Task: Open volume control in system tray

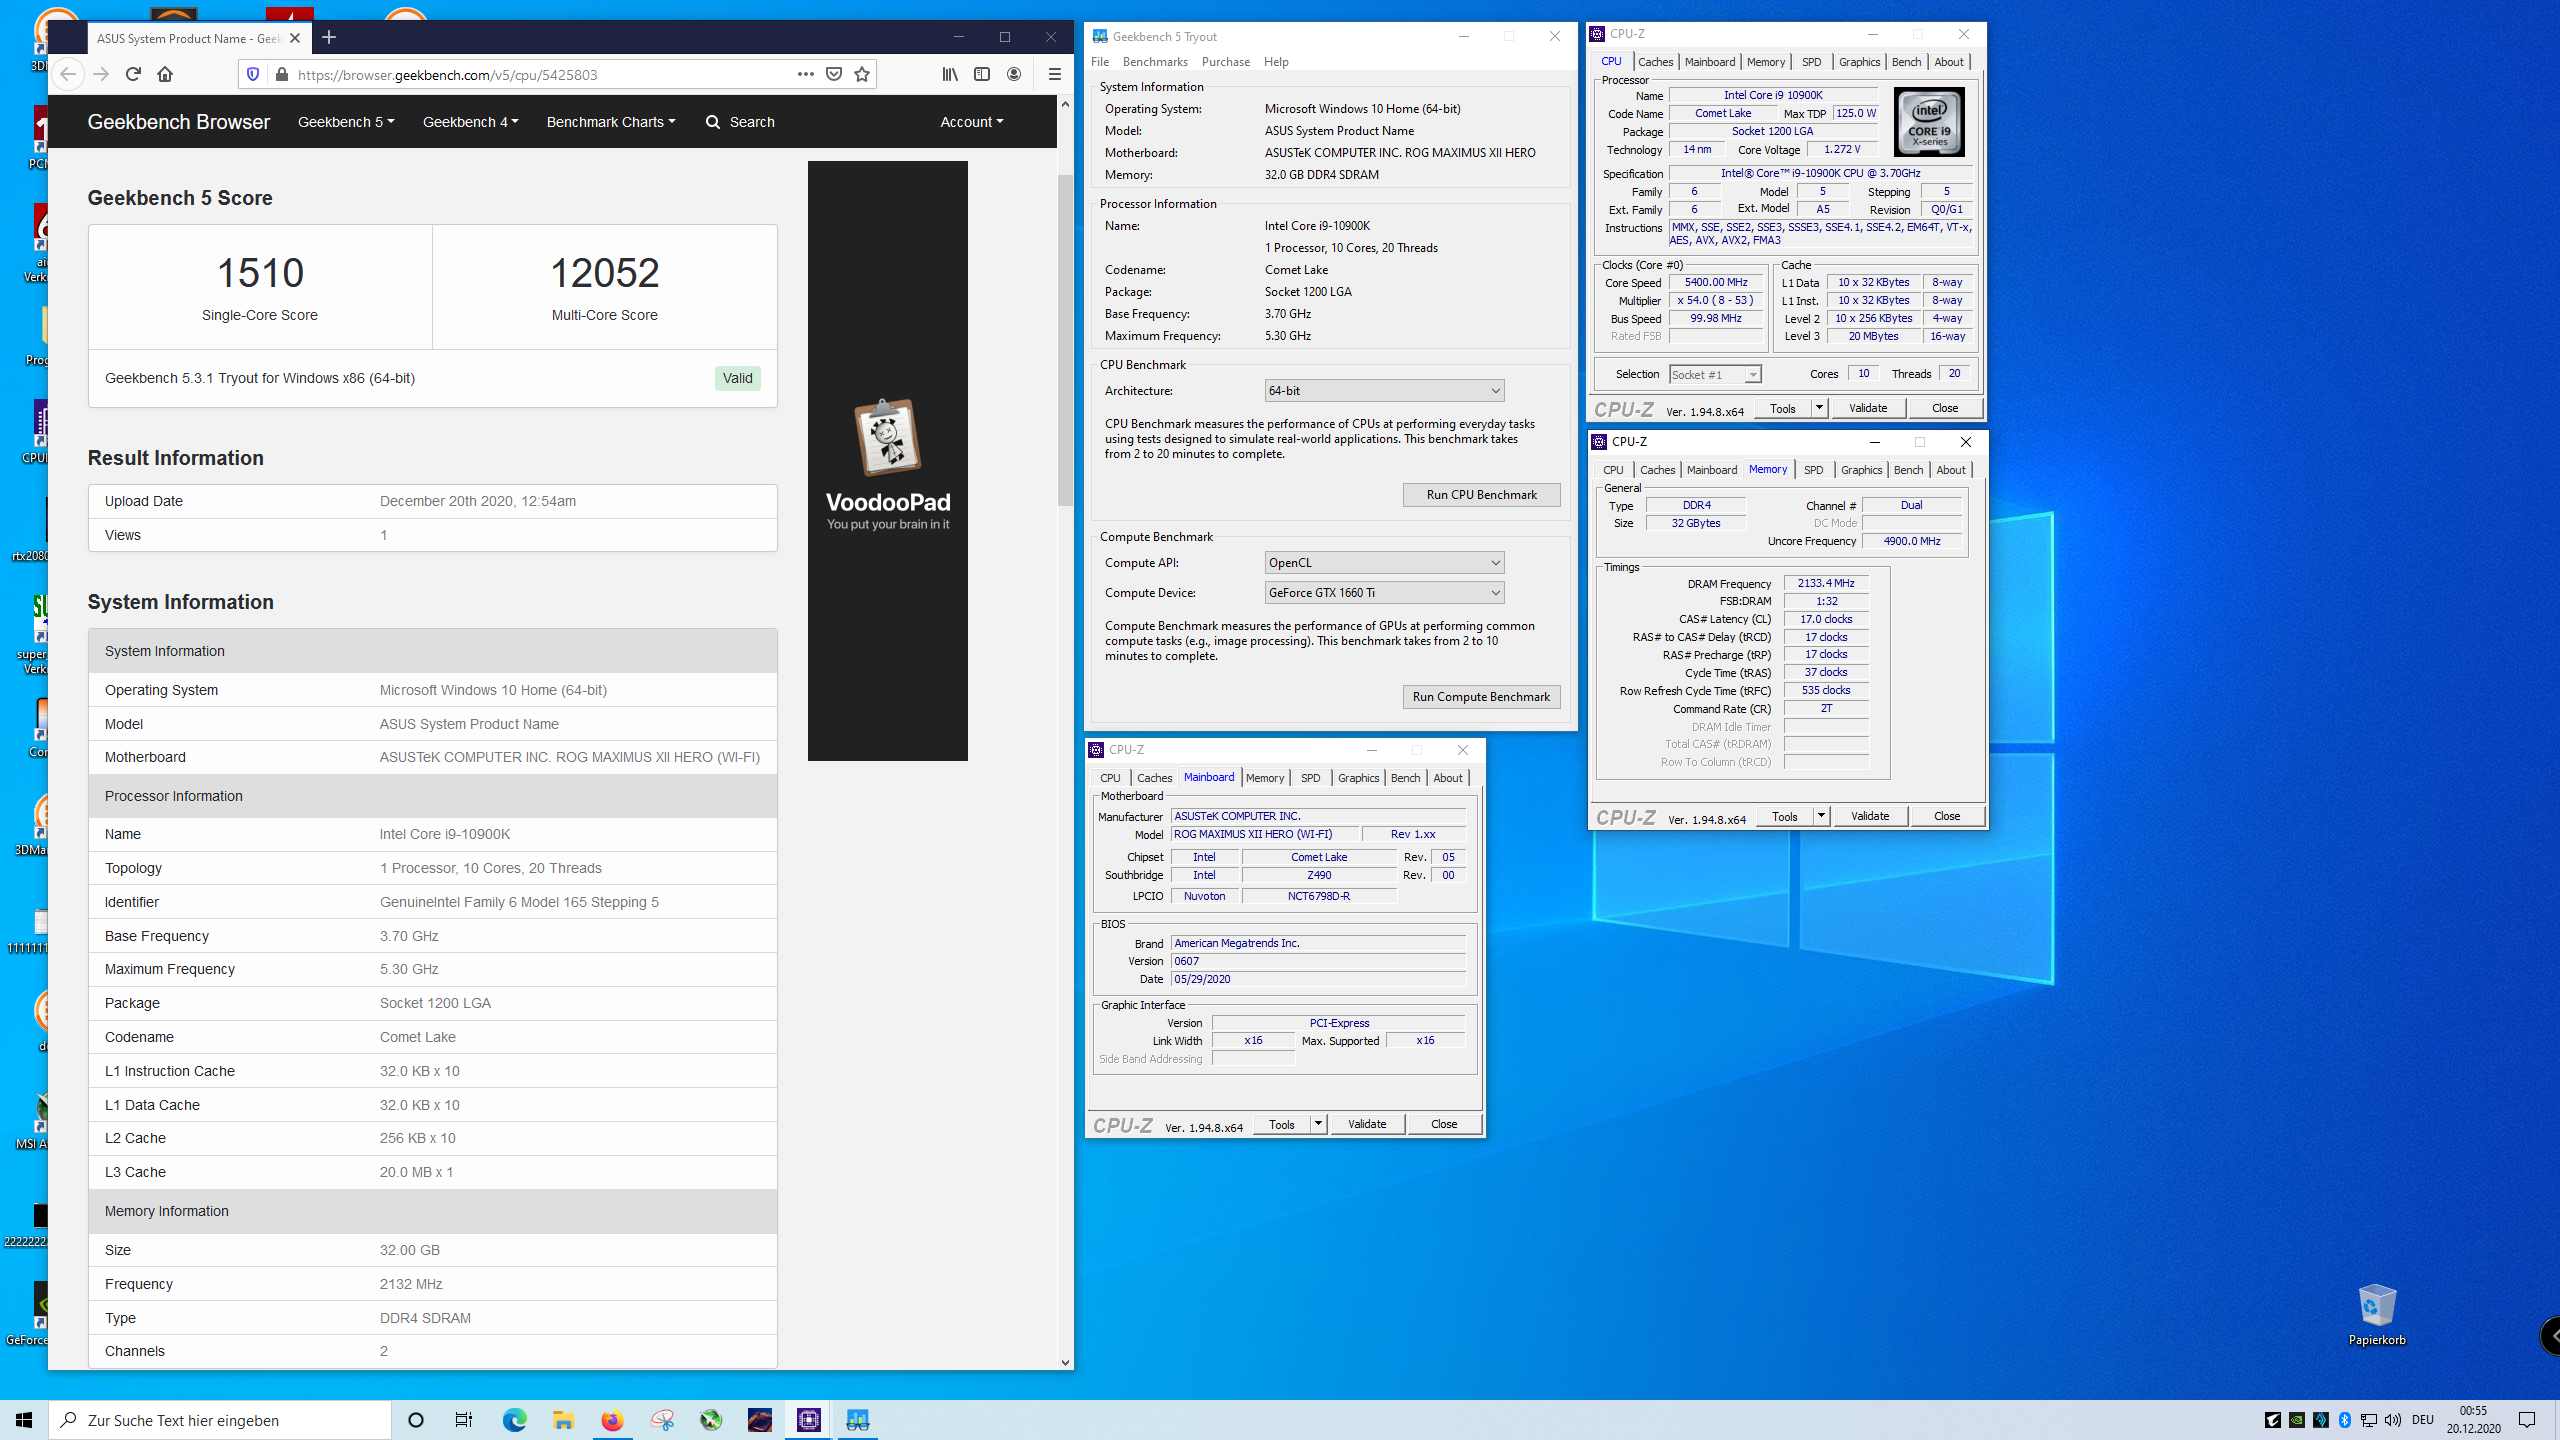Action: point(2393,1420)
